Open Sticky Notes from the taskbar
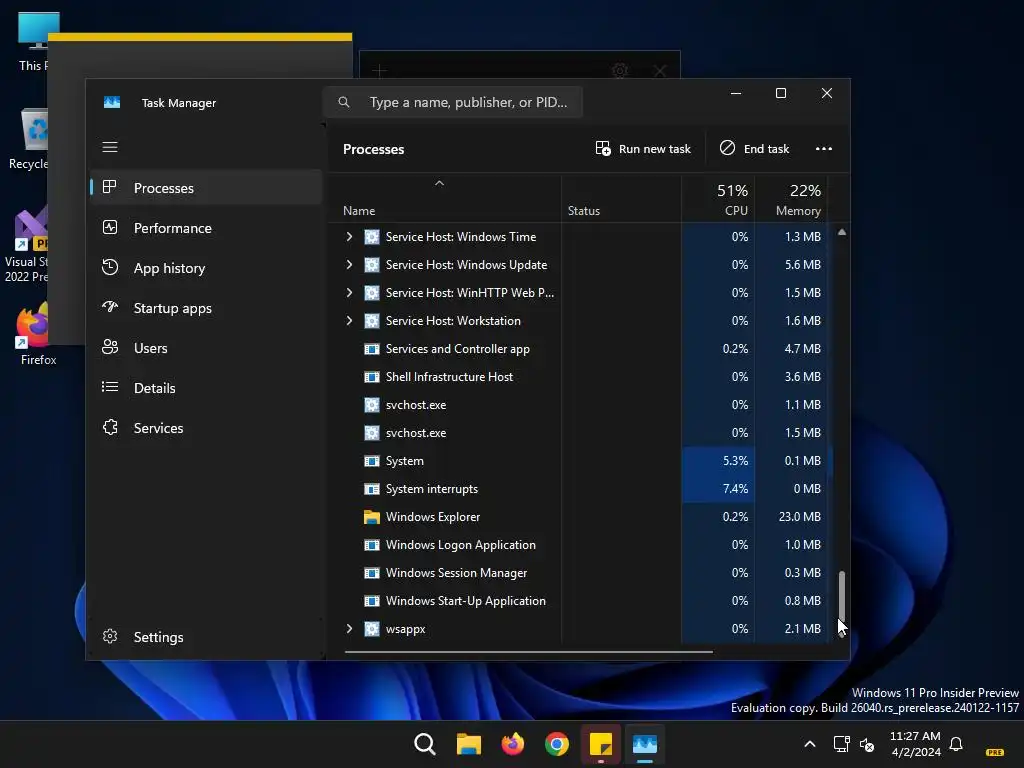The width and height of the screenshot is (1024, 768). 601,744
